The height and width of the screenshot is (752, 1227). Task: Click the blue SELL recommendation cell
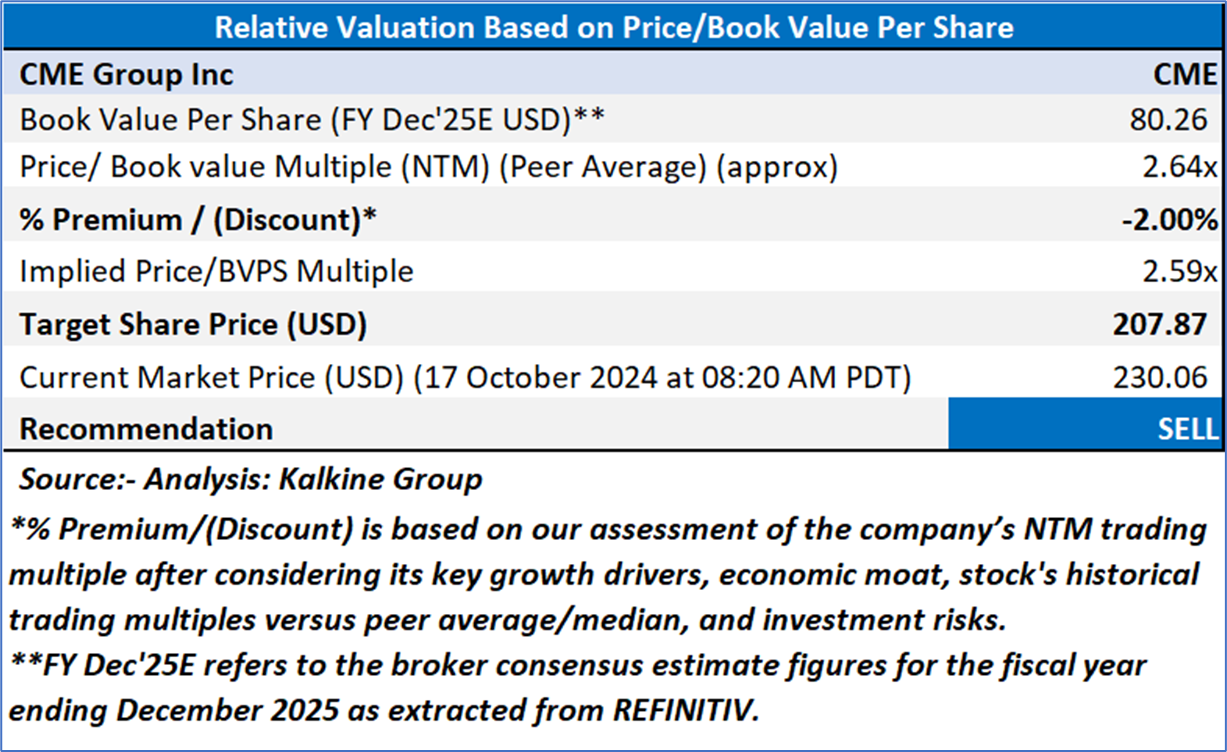click(x=1086, y=429)
